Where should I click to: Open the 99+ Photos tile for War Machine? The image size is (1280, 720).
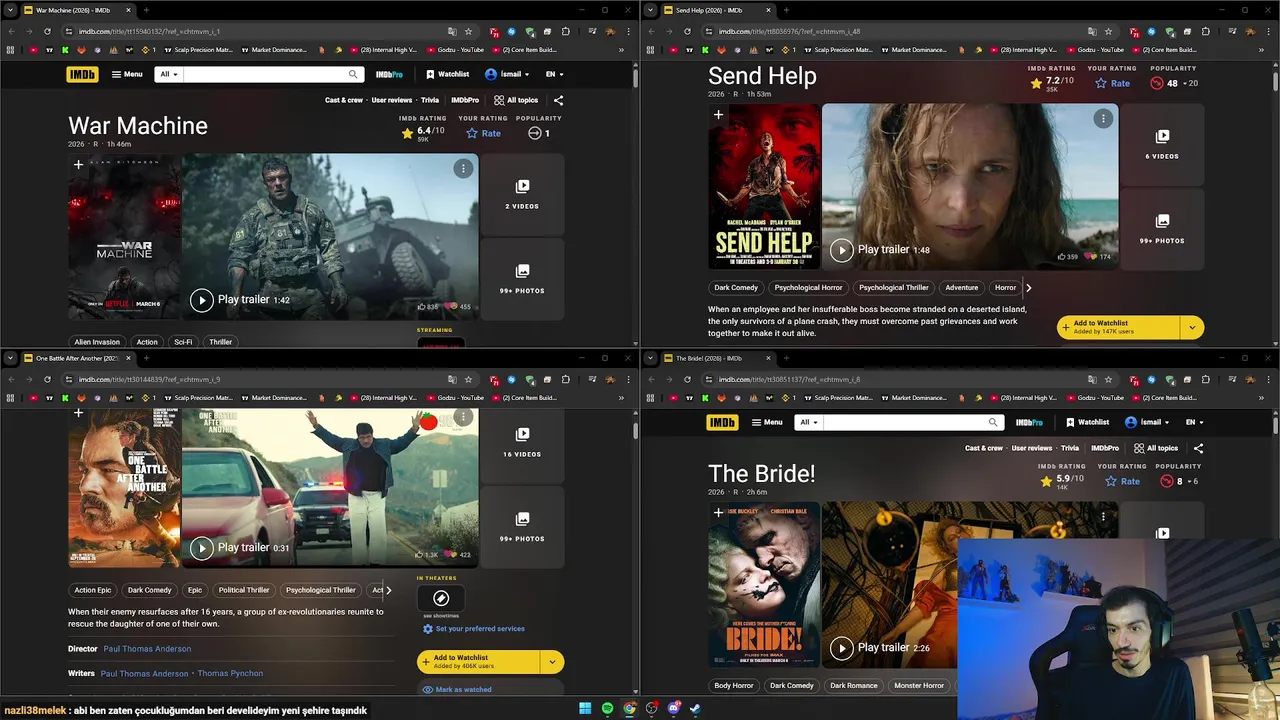point(522,279)
